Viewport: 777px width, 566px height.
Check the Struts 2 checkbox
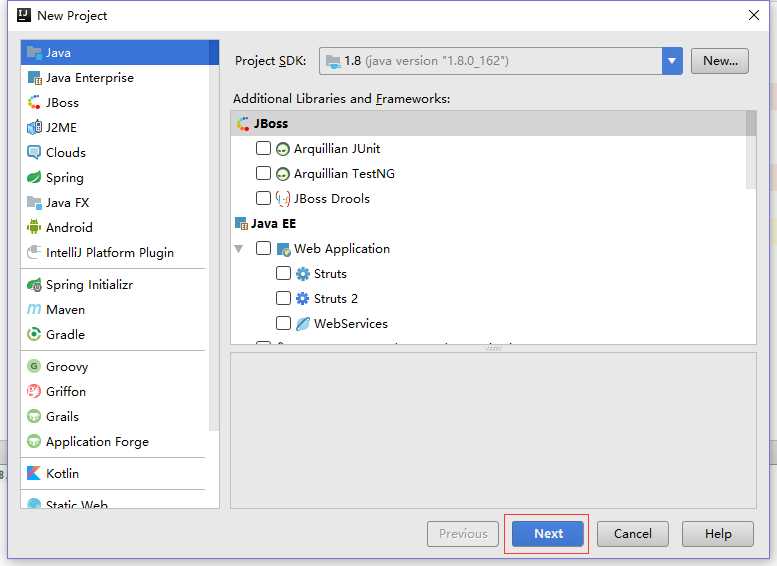pos(283,298)
